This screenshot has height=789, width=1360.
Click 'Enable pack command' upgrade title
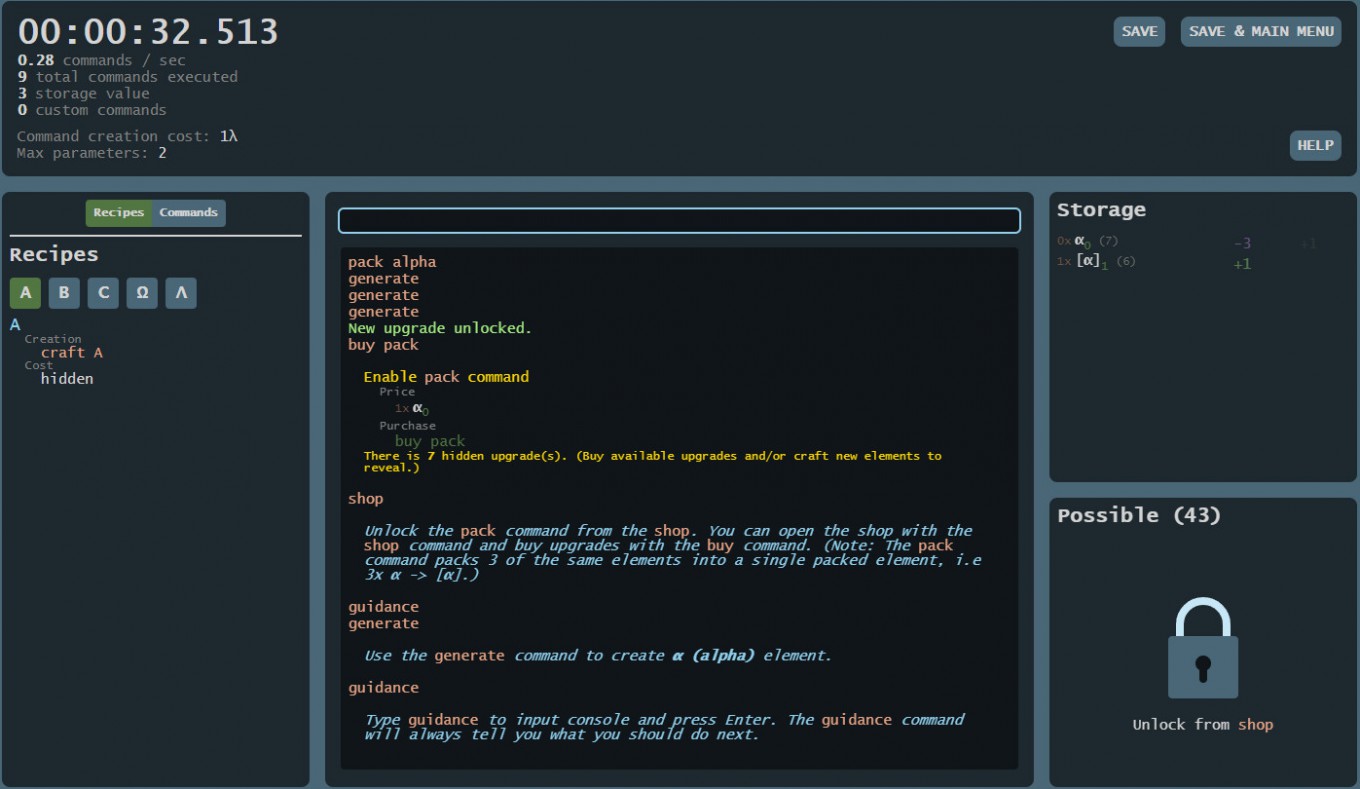tap(446, 377)
